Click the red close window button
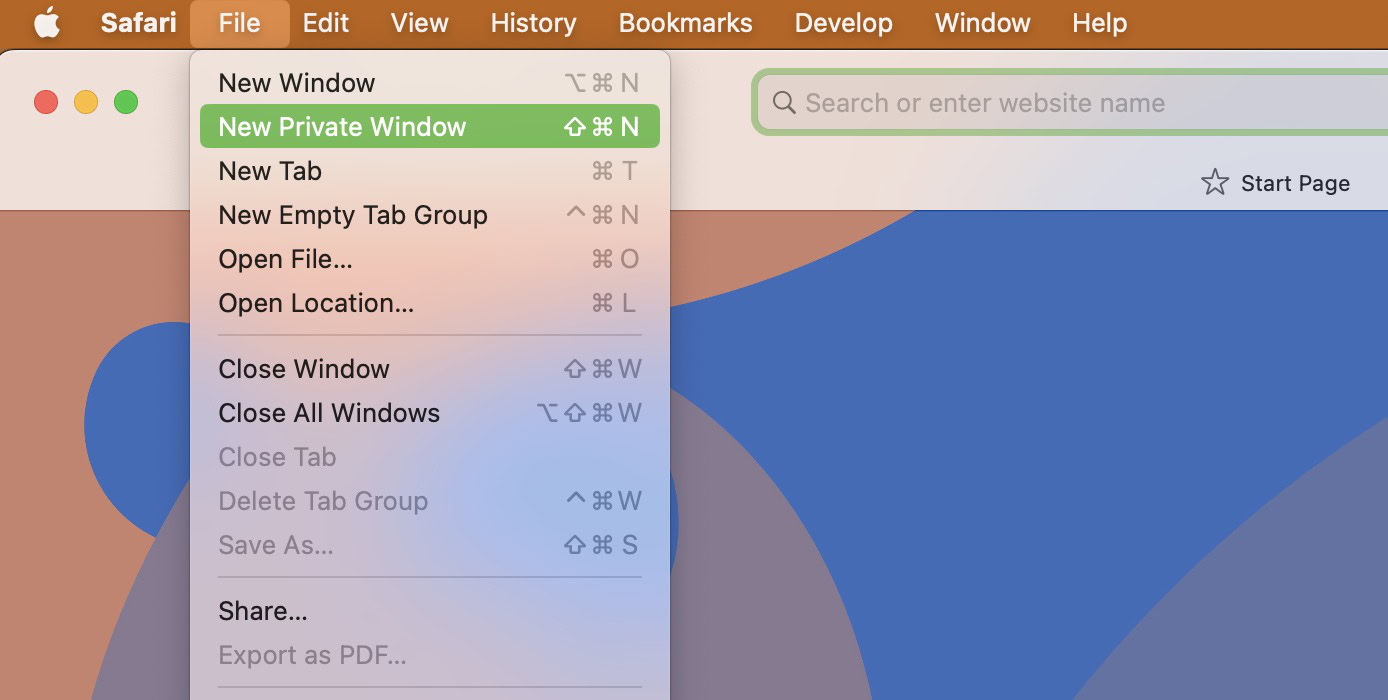 pyautogui.click(x=46, y=102)
